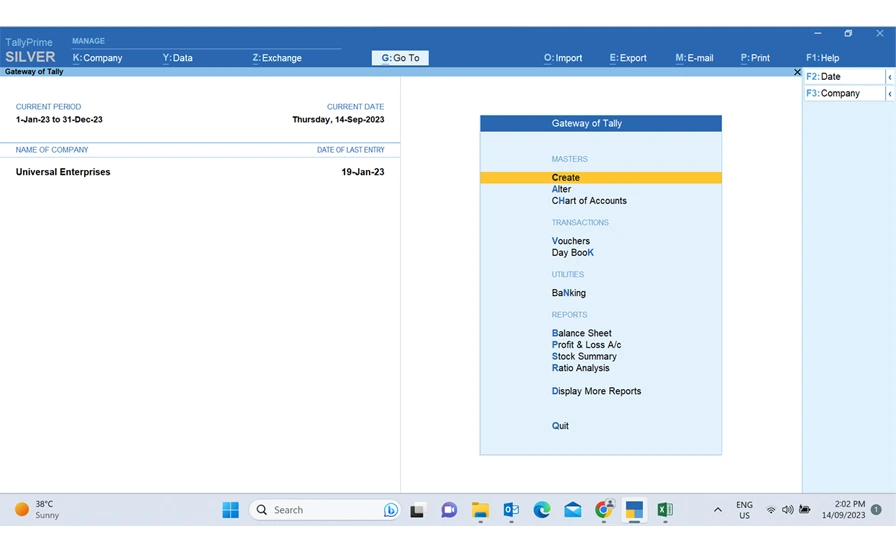The height and width of the screenshot is (552, 896).
Task: Open File Explorer from the taskbar
Action: (480, 510)
